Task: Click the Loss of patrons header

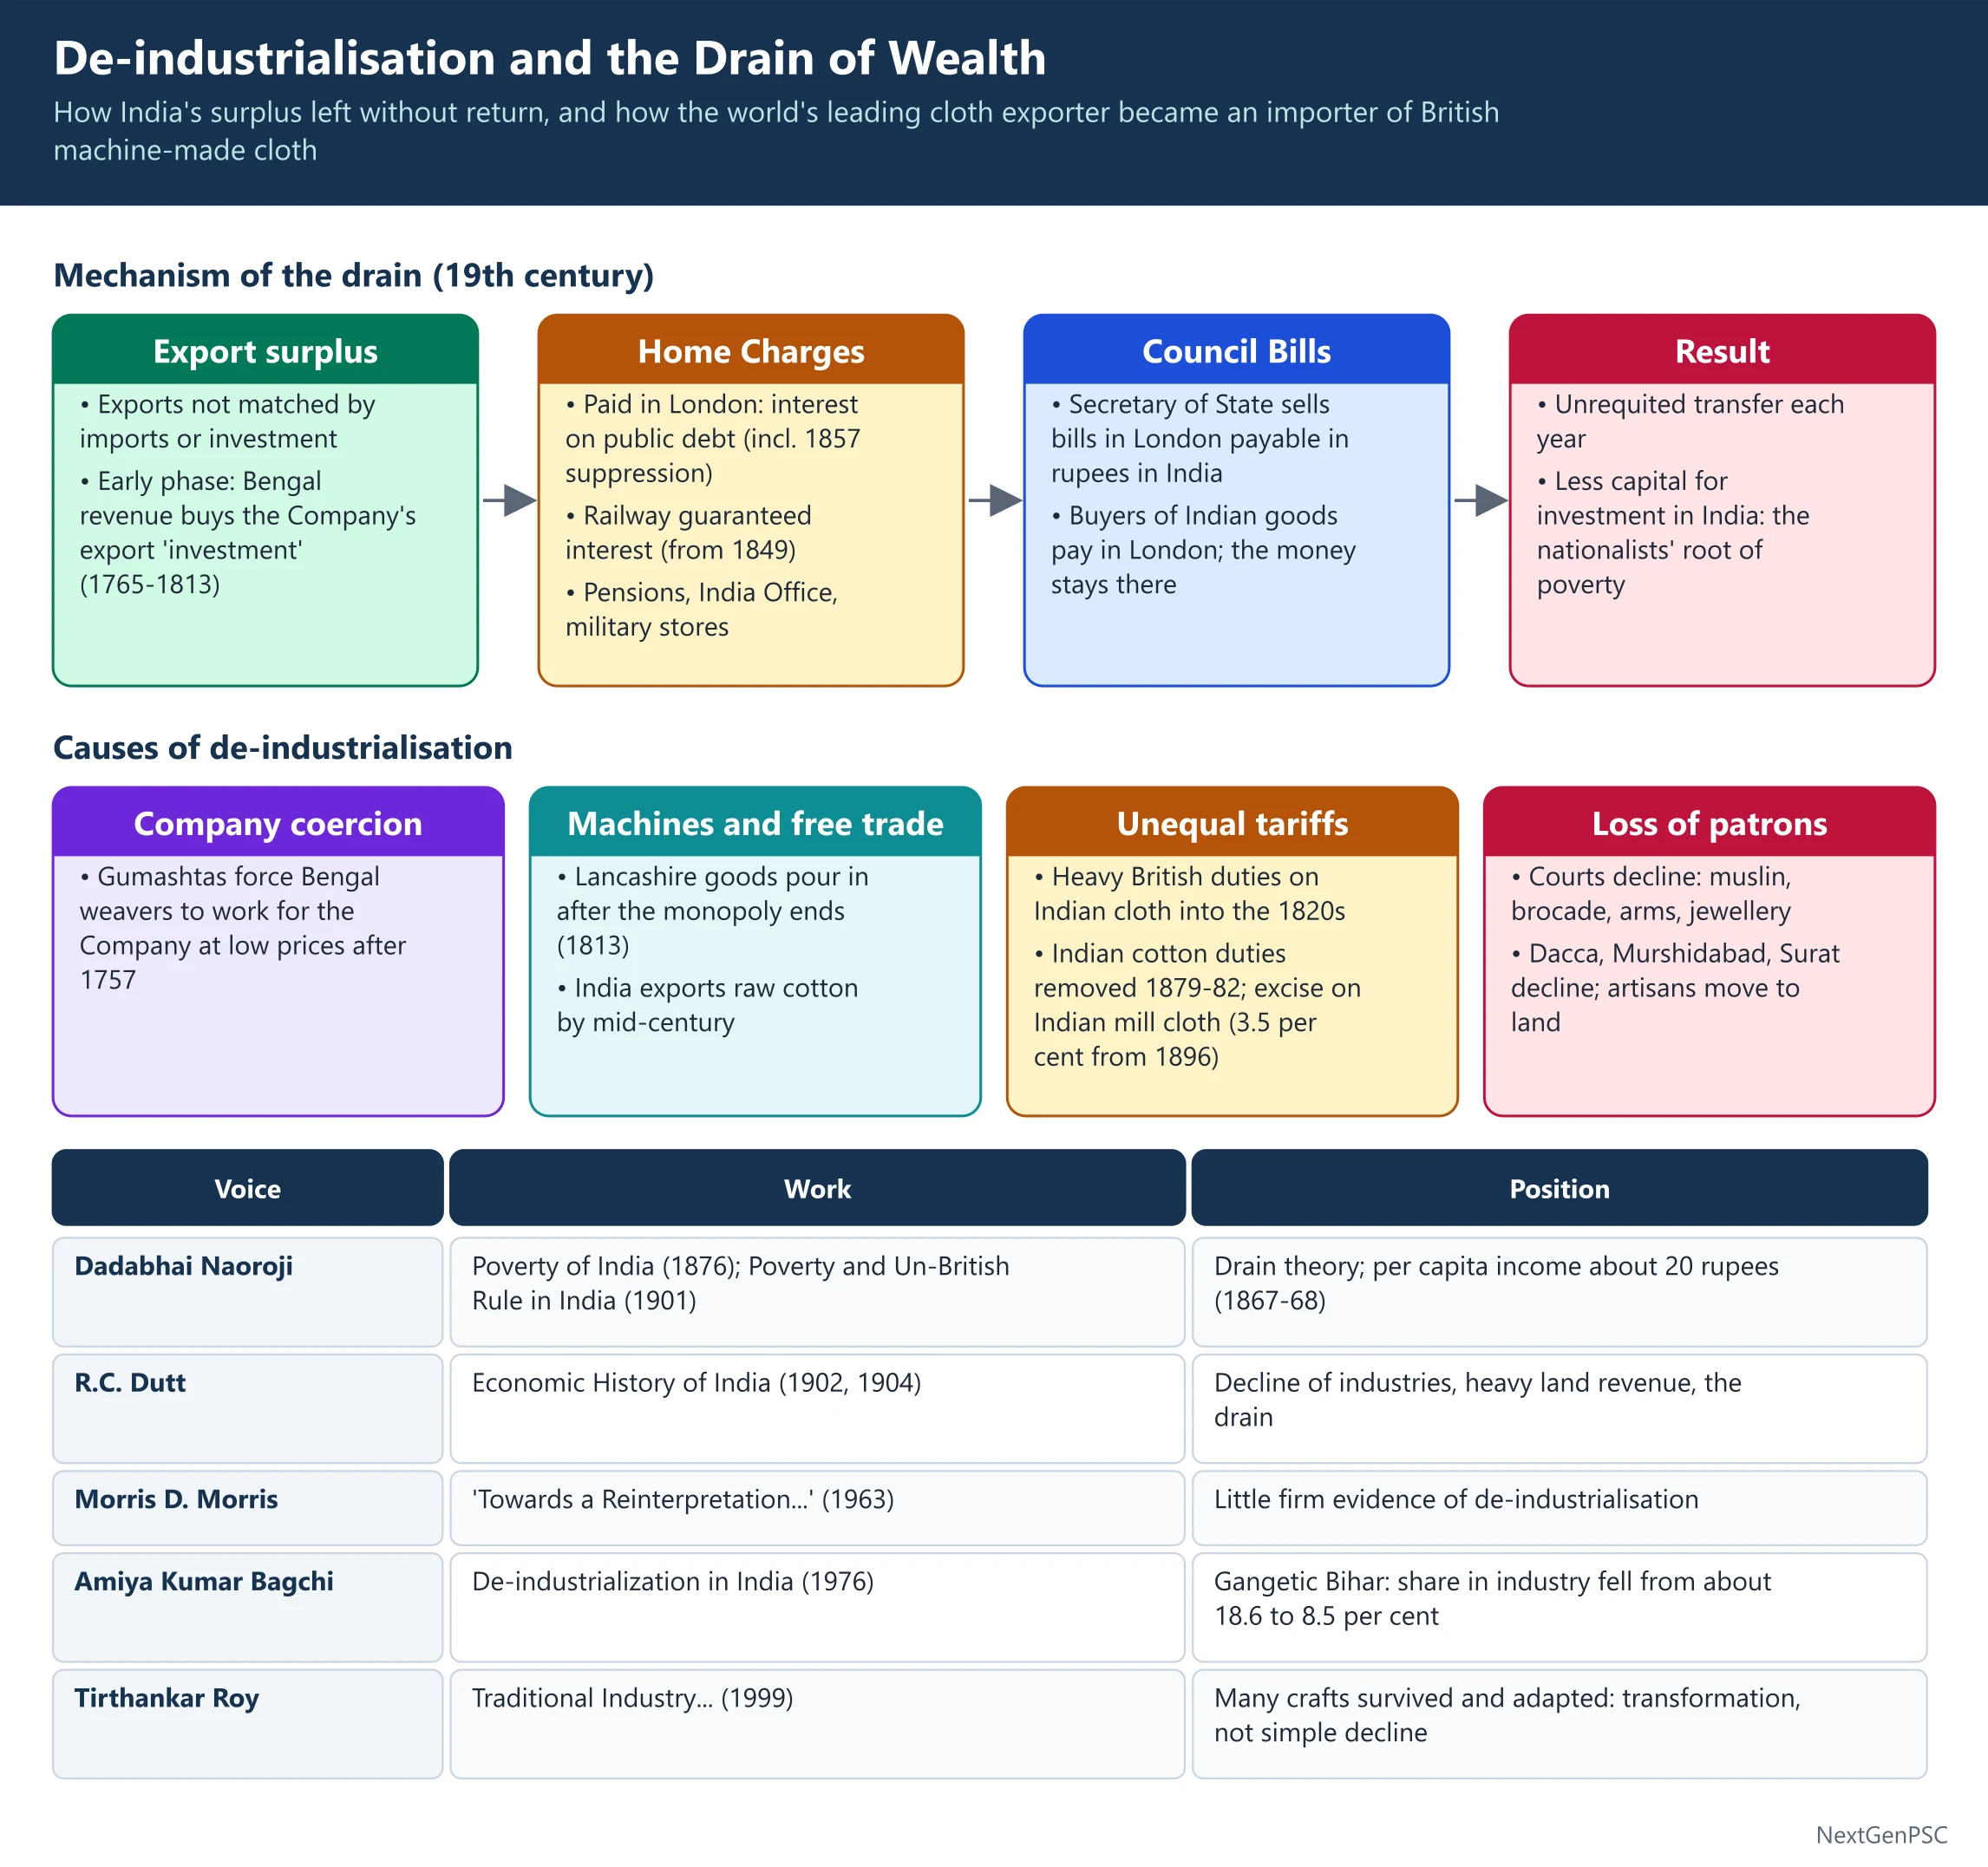Action: (x=1709, y=822)
